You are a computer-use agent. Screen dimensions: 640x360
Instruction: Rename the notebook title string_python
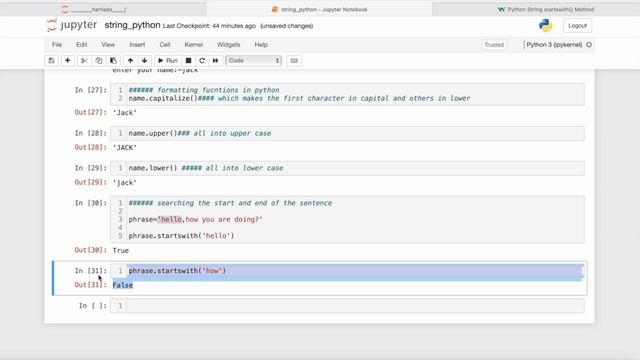[132, 25]
